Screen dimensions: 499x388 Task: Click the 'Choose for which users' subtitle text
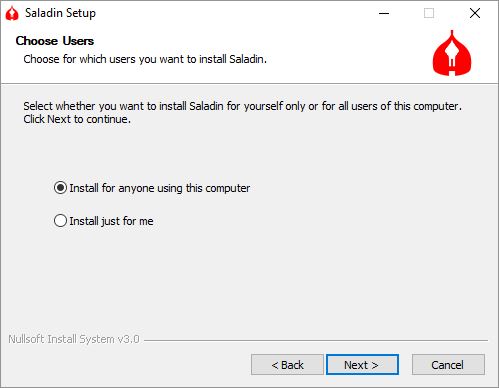[x=145, y=59]
